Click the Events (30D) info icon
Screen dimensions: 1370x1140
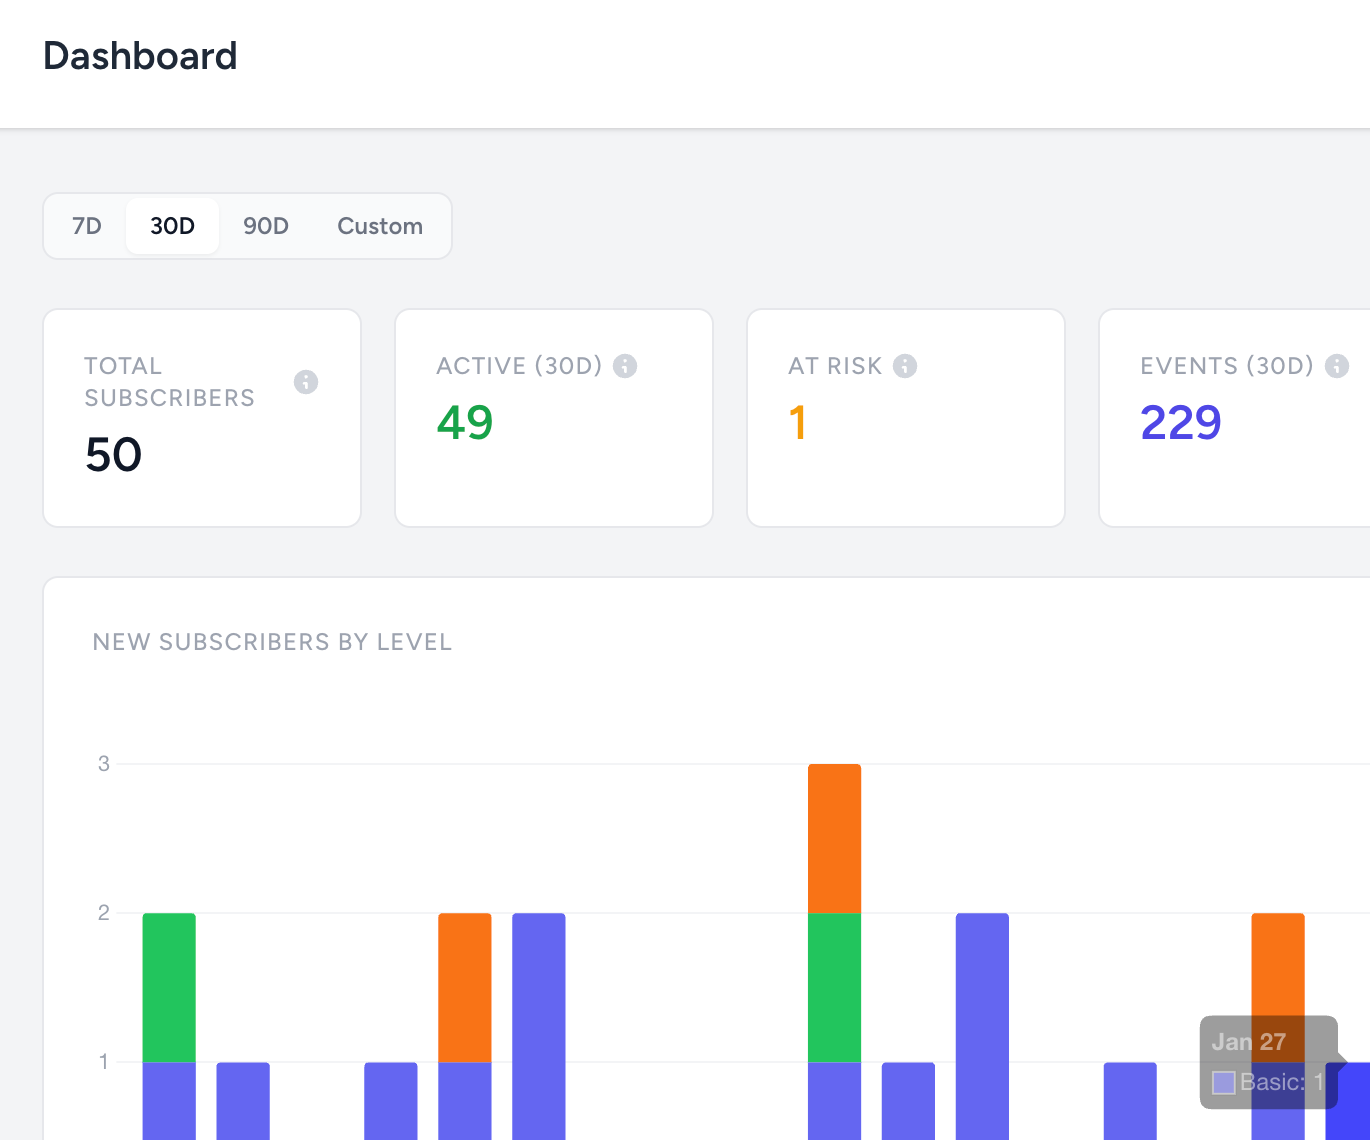click(1337, 366)
